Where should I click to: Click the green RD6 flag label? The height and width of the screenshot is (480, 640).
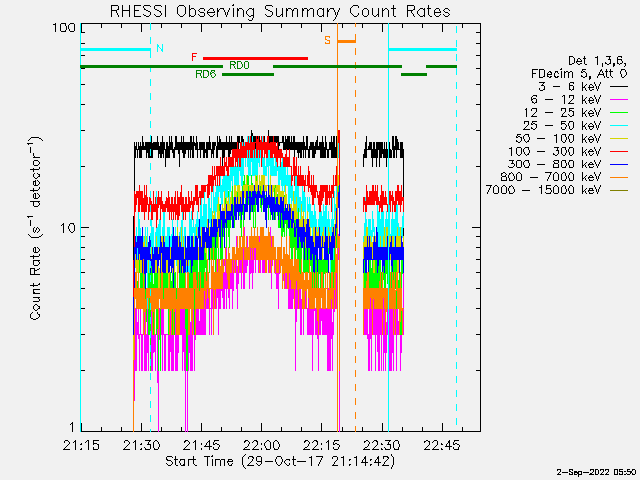pyautogui.click(x=206, y=74)
